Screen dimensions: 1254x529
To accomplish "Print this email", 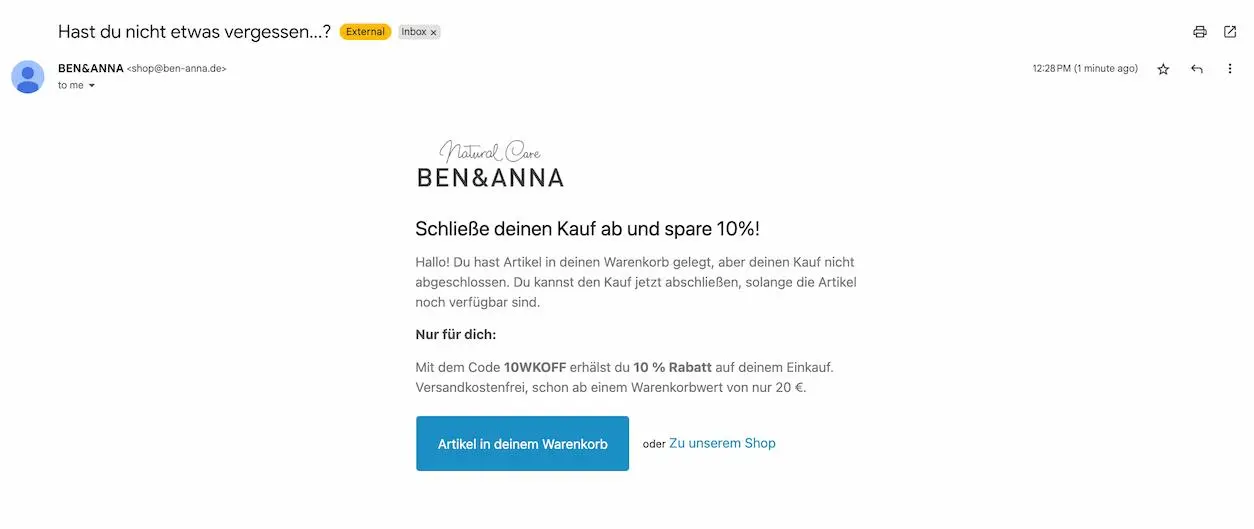I will (1200, 32).
